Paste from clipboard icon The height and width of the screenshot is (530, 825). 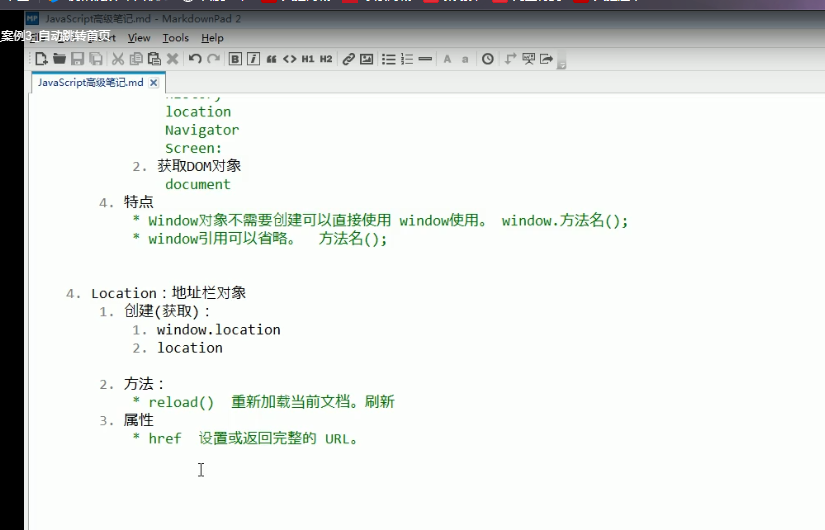(154, 59)
